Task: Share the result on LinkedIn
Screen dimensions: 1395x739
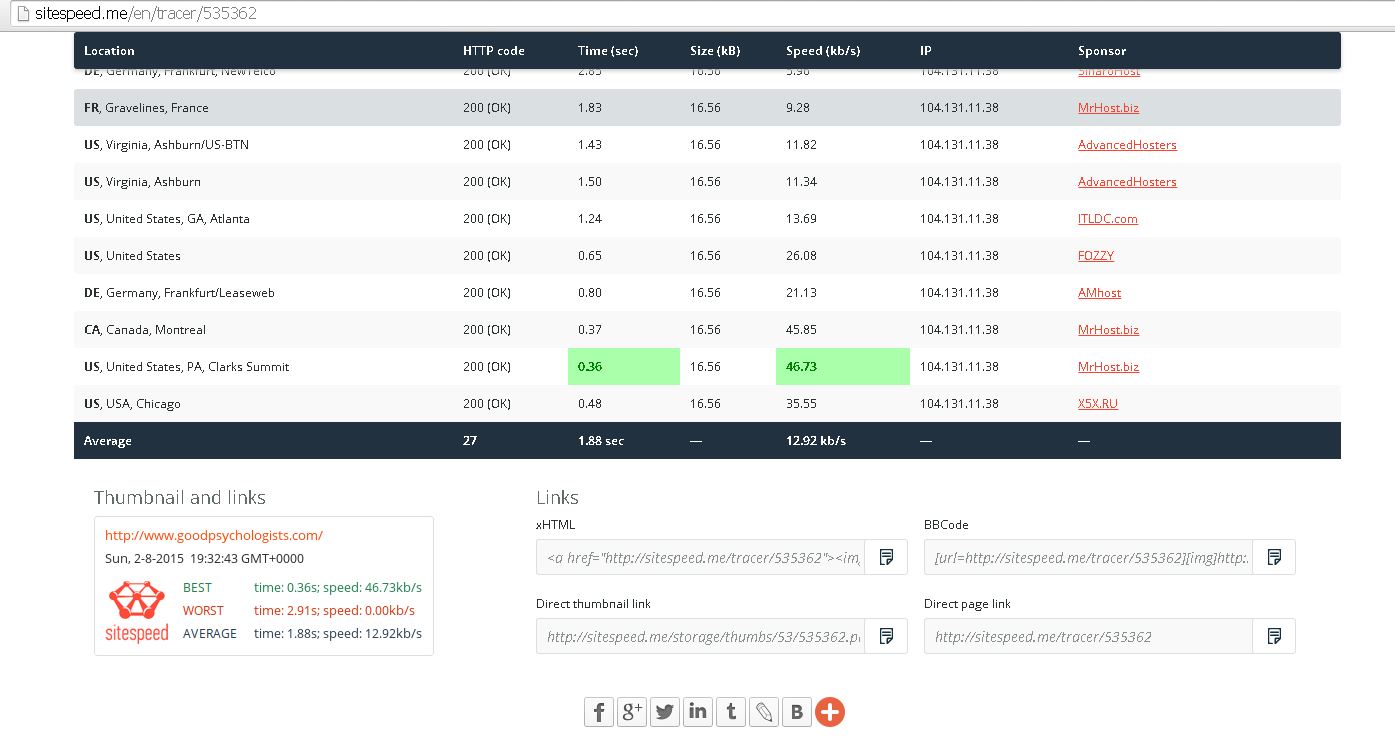Action: (698, 712)
